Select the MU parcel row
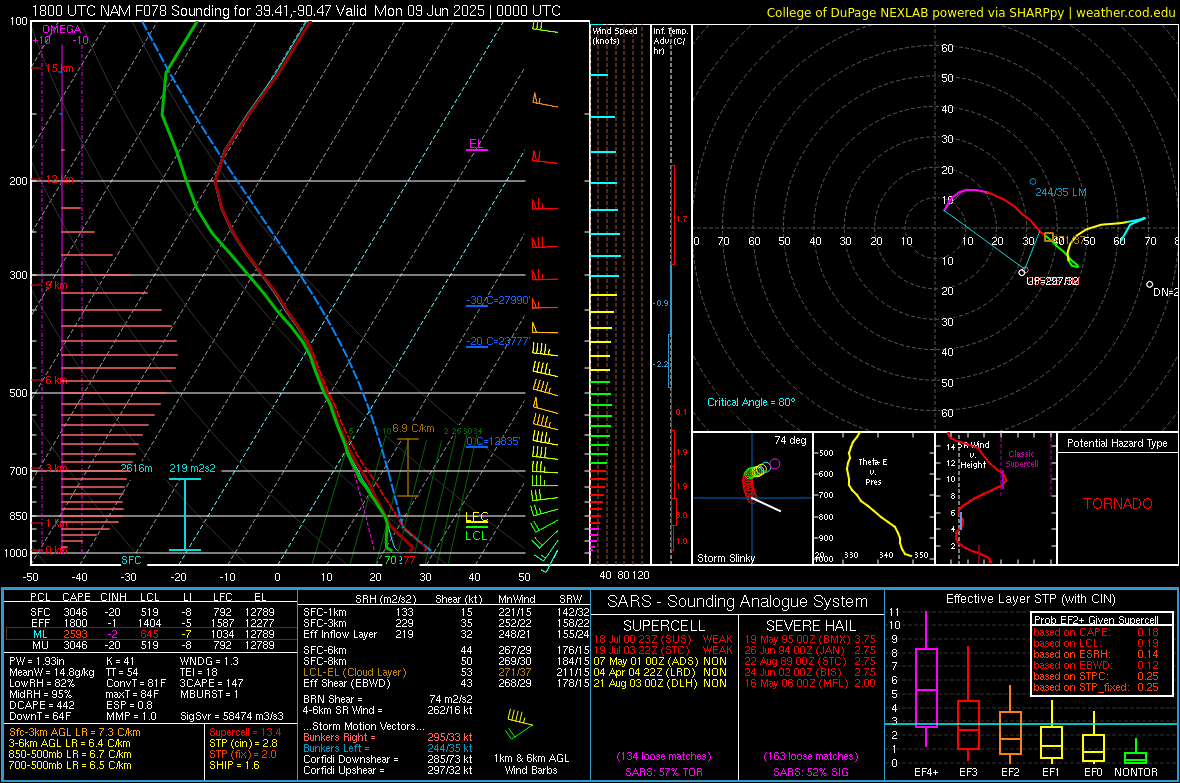 coord(151,645)
